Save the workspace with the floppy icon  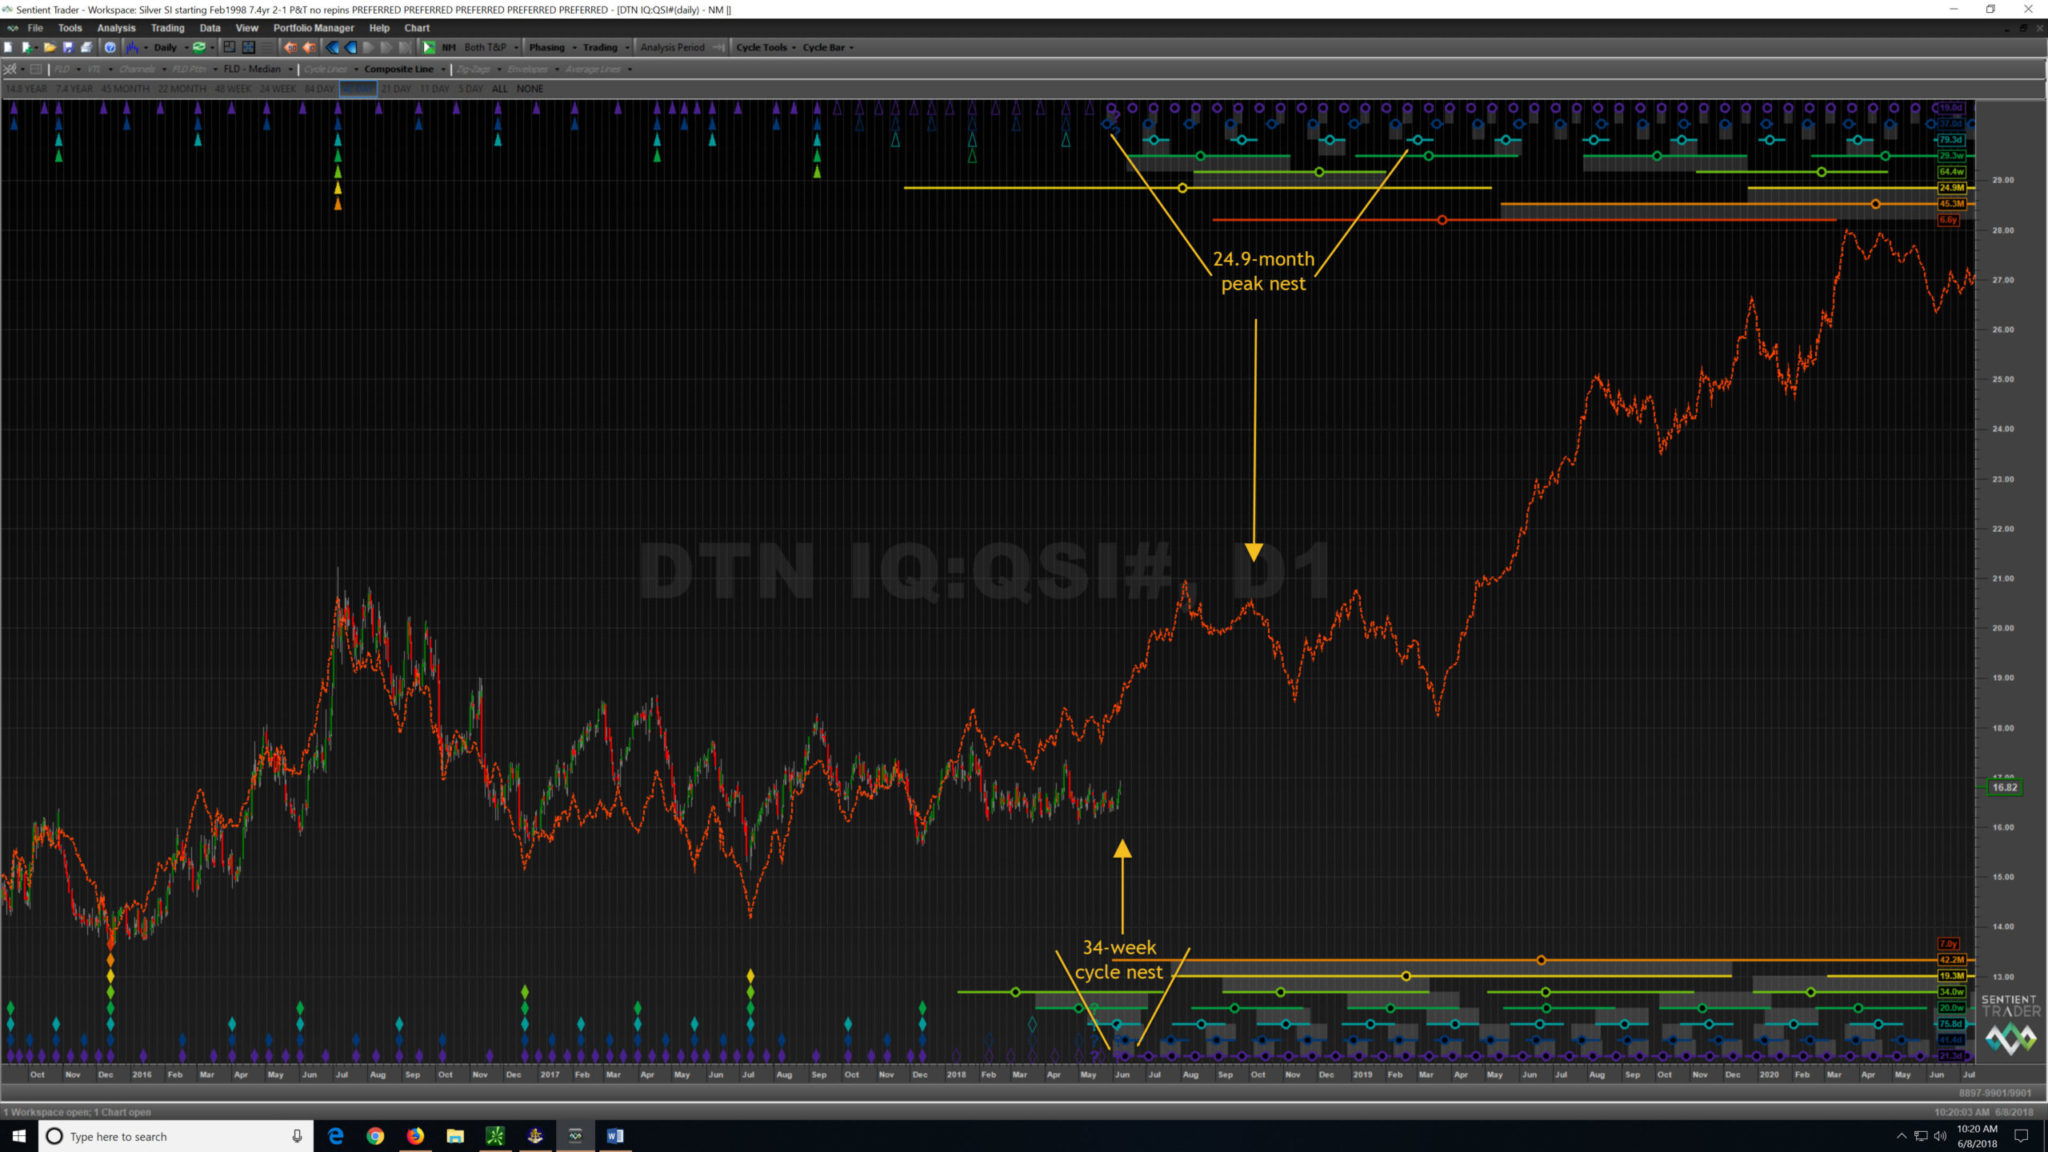coord(68,47)
